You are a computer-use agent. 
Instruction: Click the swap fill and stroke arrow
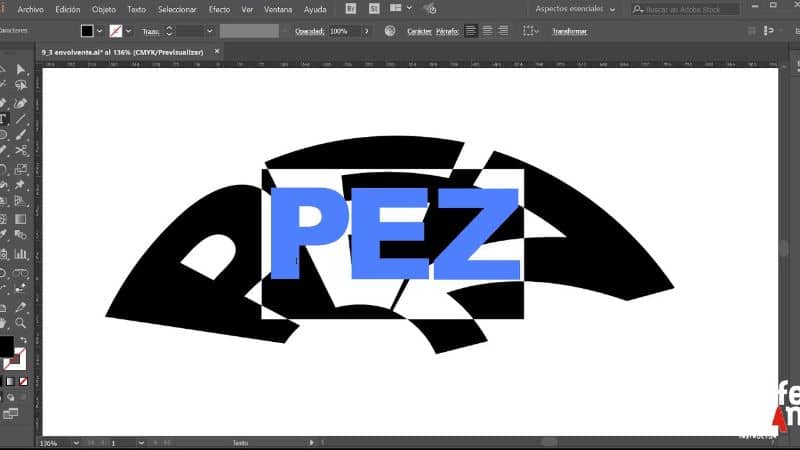tap(23, 340)
